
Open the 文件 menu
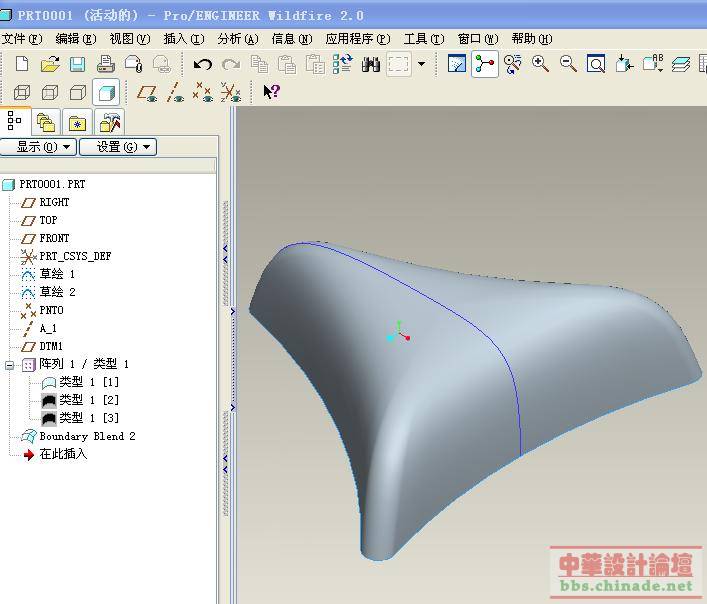pos(21,39)
